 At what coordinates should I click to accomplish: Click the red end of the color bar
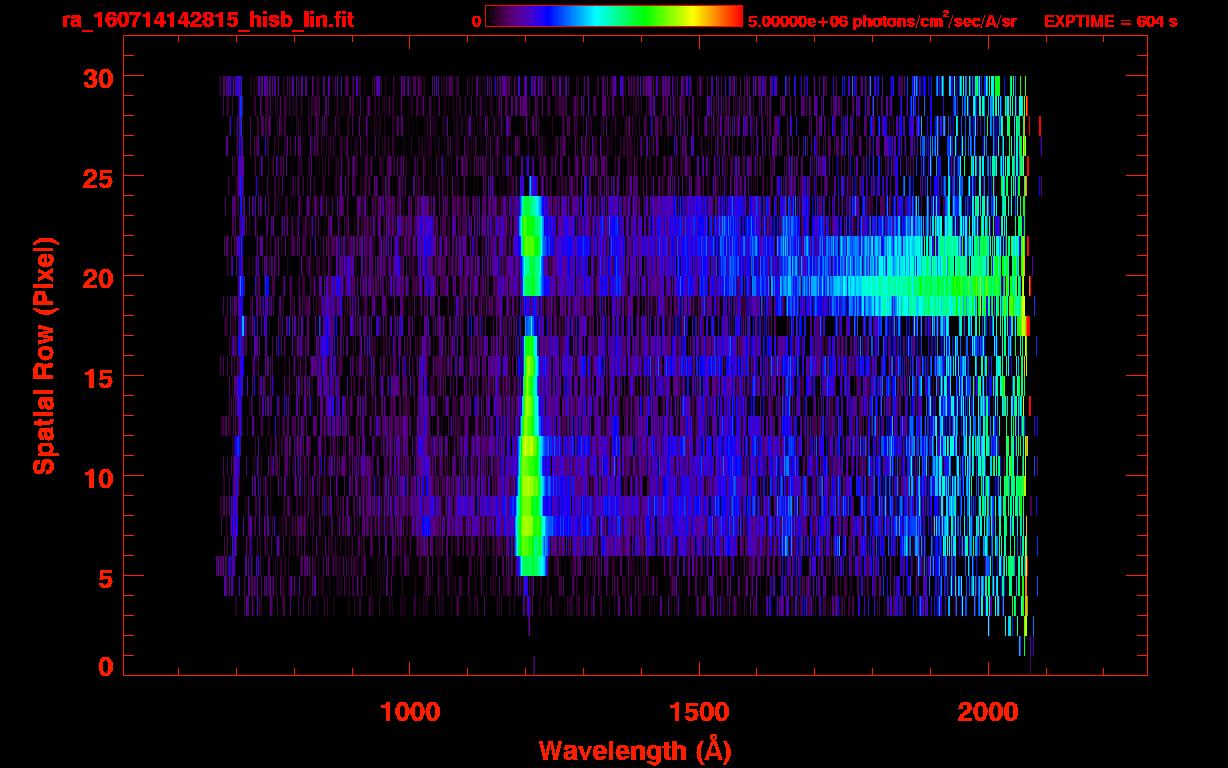tap(734, 16)
